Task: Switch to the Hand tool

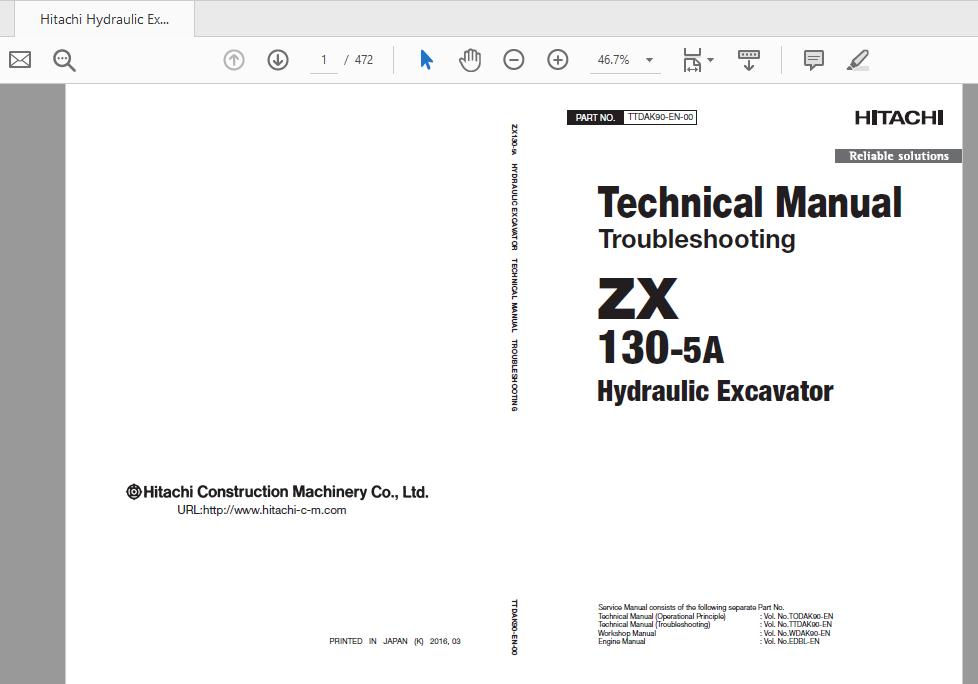Action: [469, 60]
